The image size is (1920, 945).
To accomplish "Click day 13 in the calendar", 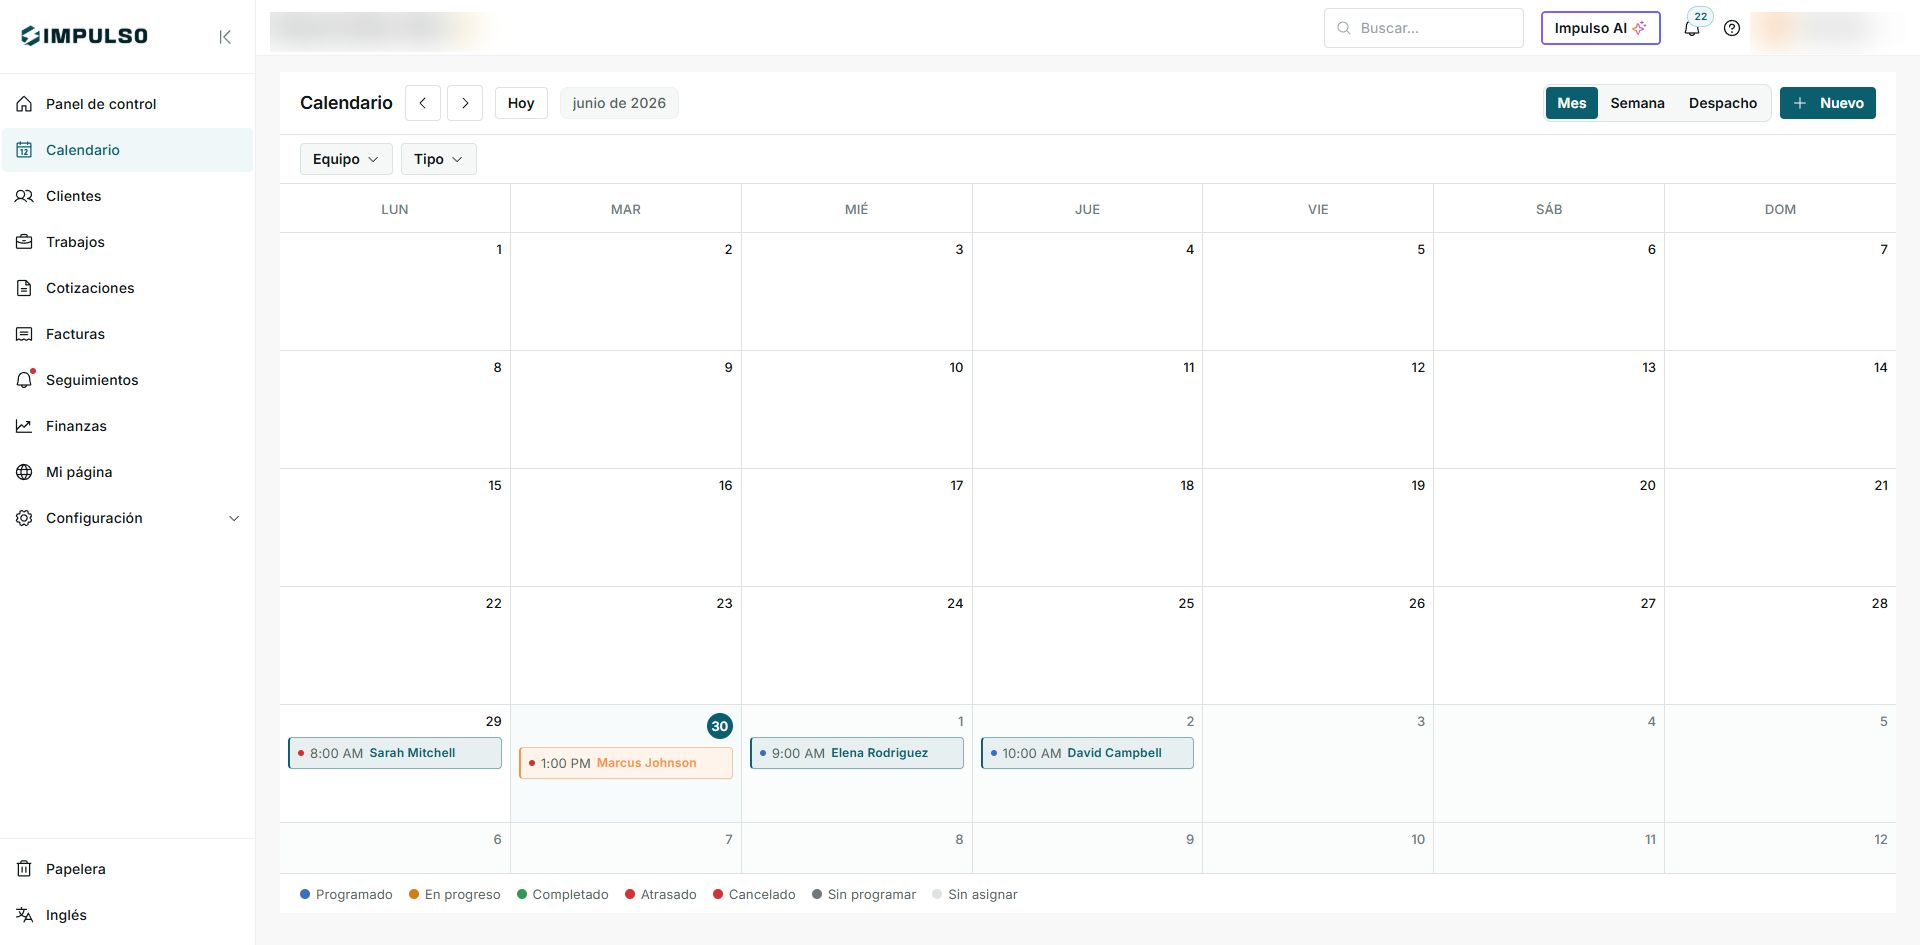I will [1549, 409].
